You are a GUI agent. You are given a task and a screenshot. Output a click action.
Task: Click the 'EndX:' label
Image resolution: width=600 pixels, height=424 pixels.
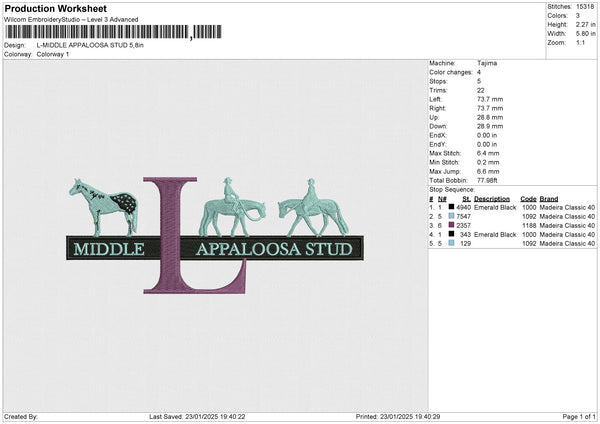pos(438,135)
